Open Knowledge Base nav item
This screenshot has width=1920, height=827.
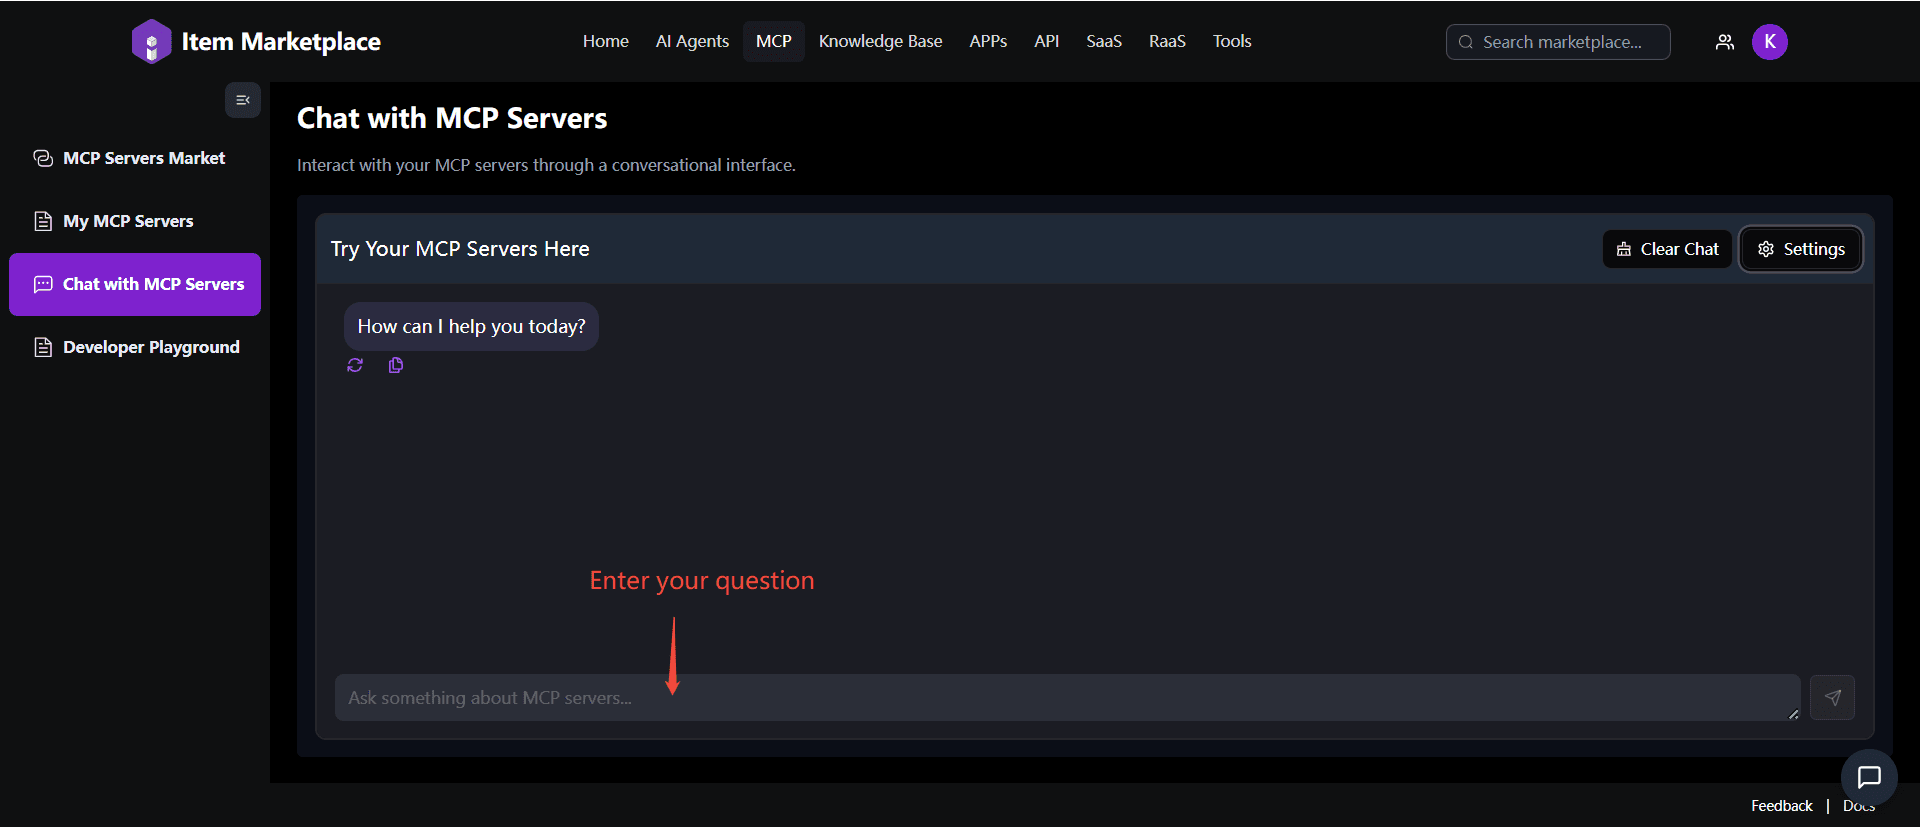point(881,41)
